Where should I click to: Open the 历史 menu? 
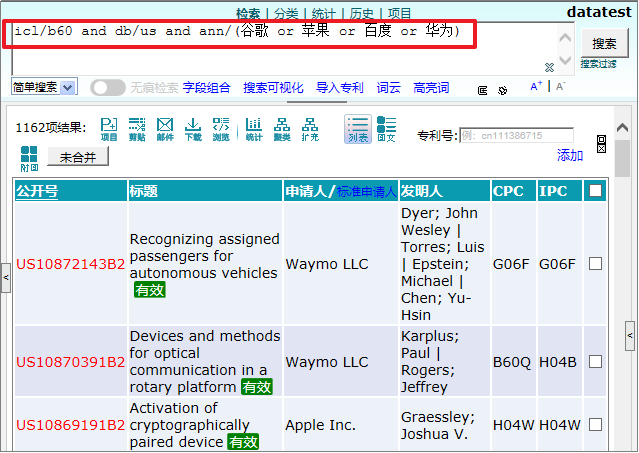361,14
